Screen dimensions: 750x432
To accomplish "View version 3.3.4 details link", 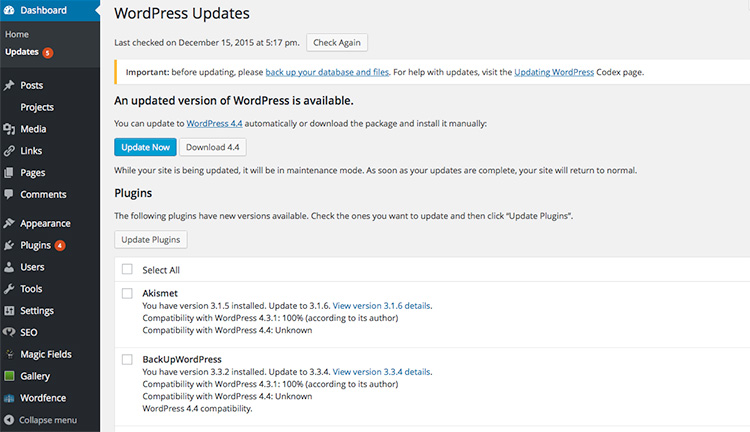I will (x=382, y=372).
